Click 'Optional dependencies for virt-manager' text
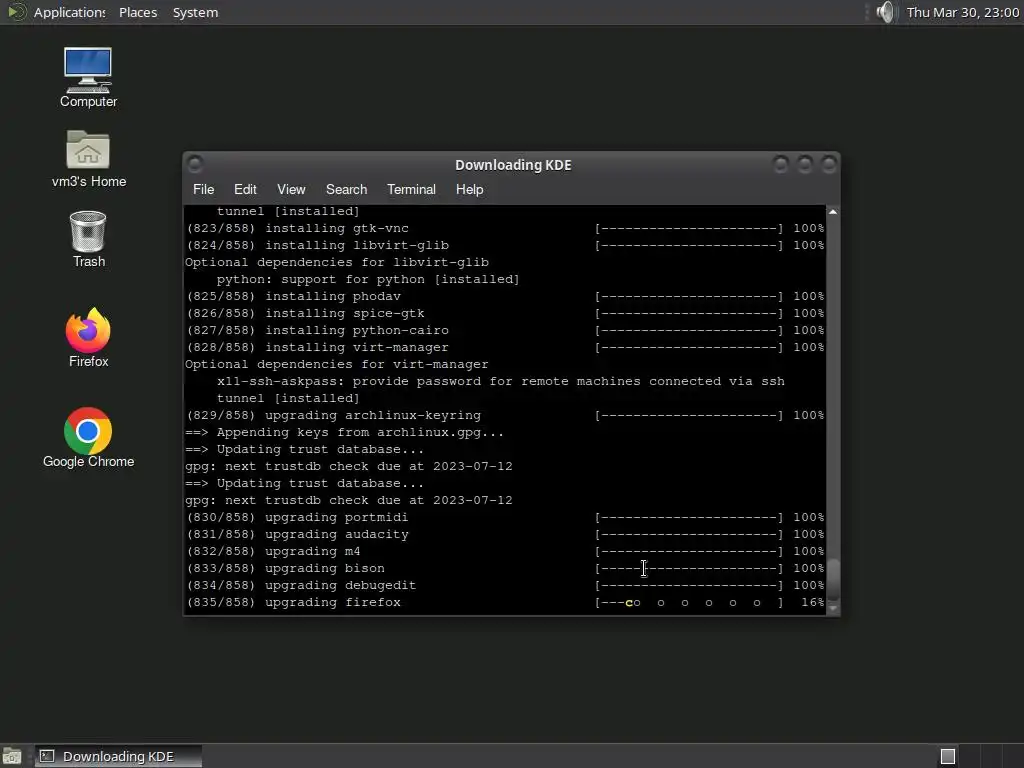This screenshot has height=768, width=1024. (x=336, y=364)
